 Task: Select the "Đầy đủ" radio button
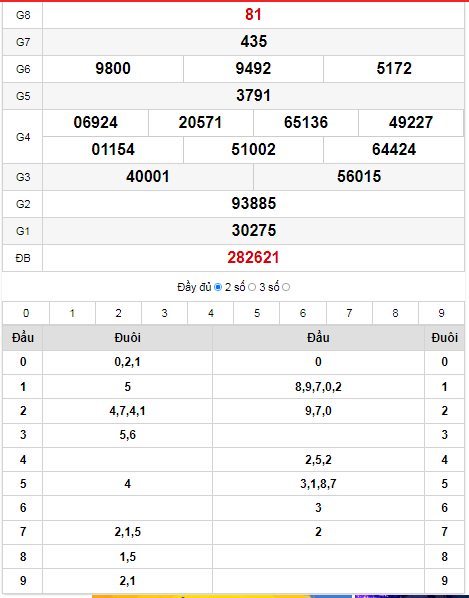pyautogui.click(x=218, y=287)
